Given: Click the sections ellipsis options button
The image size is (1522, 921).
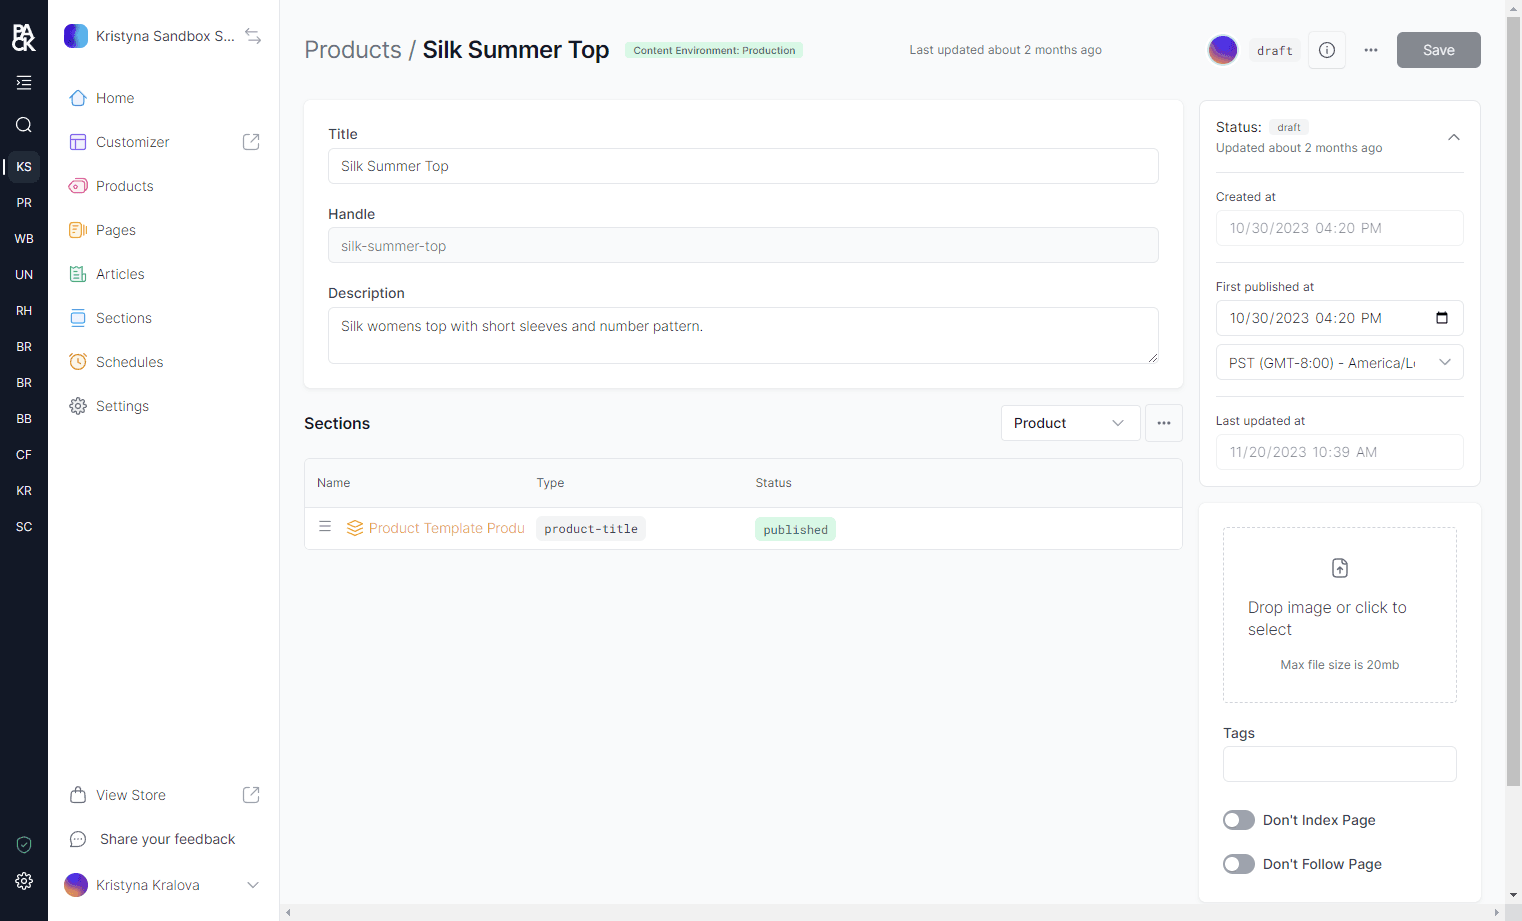Looking at the screenshot, I should point(1163,423).
